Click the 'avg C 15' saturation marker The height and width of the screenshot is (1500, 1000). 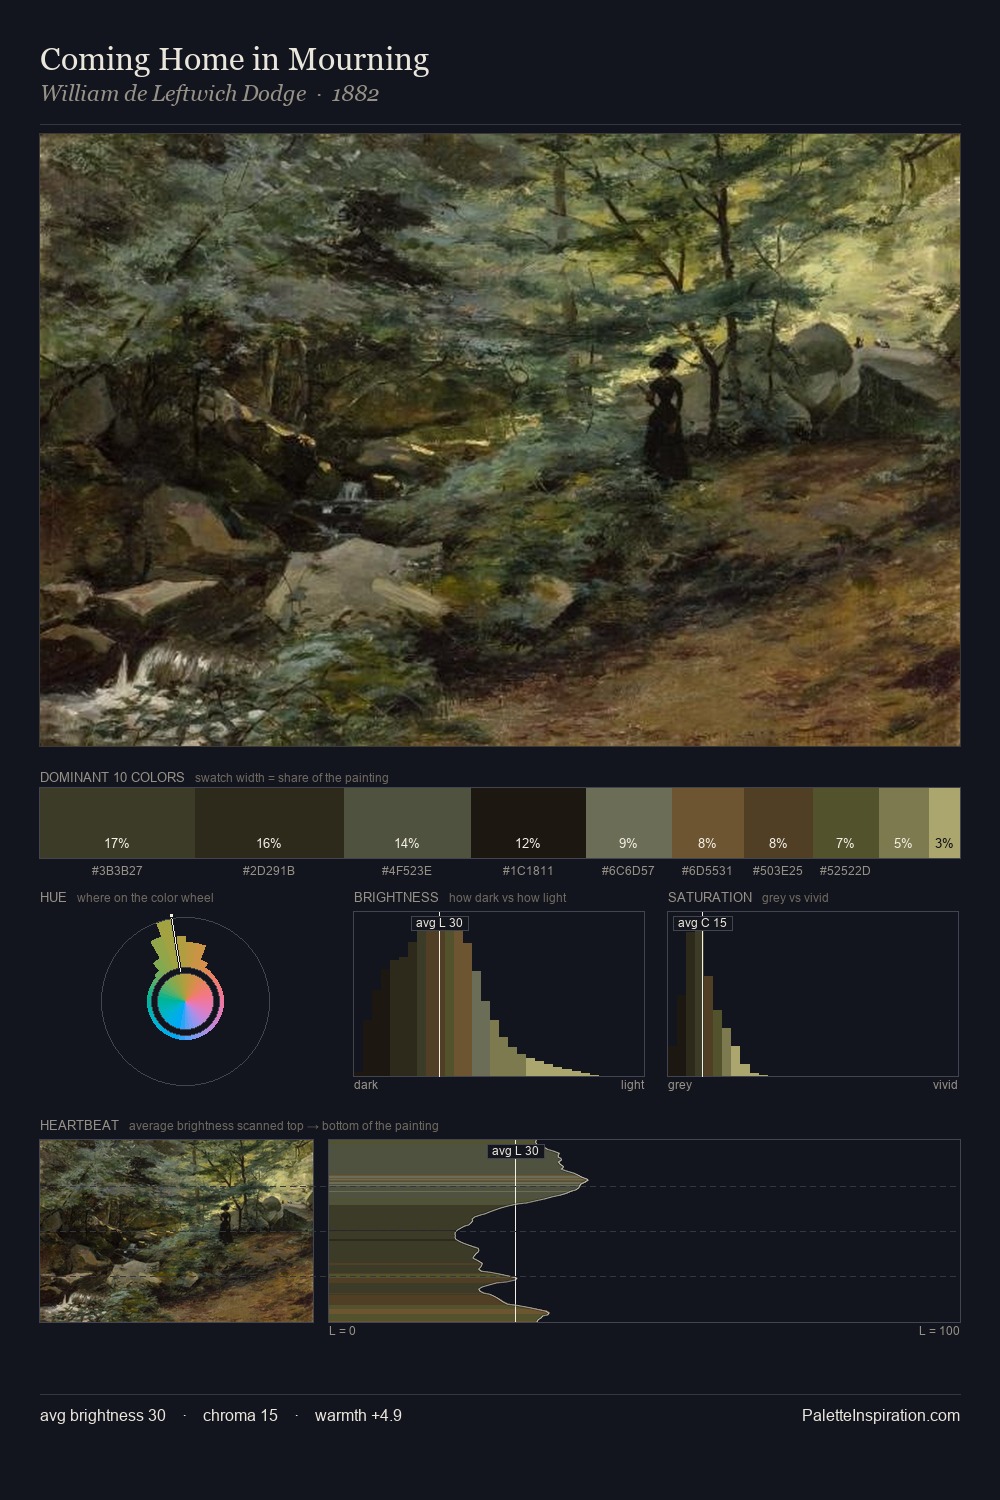tap(702, 923)
